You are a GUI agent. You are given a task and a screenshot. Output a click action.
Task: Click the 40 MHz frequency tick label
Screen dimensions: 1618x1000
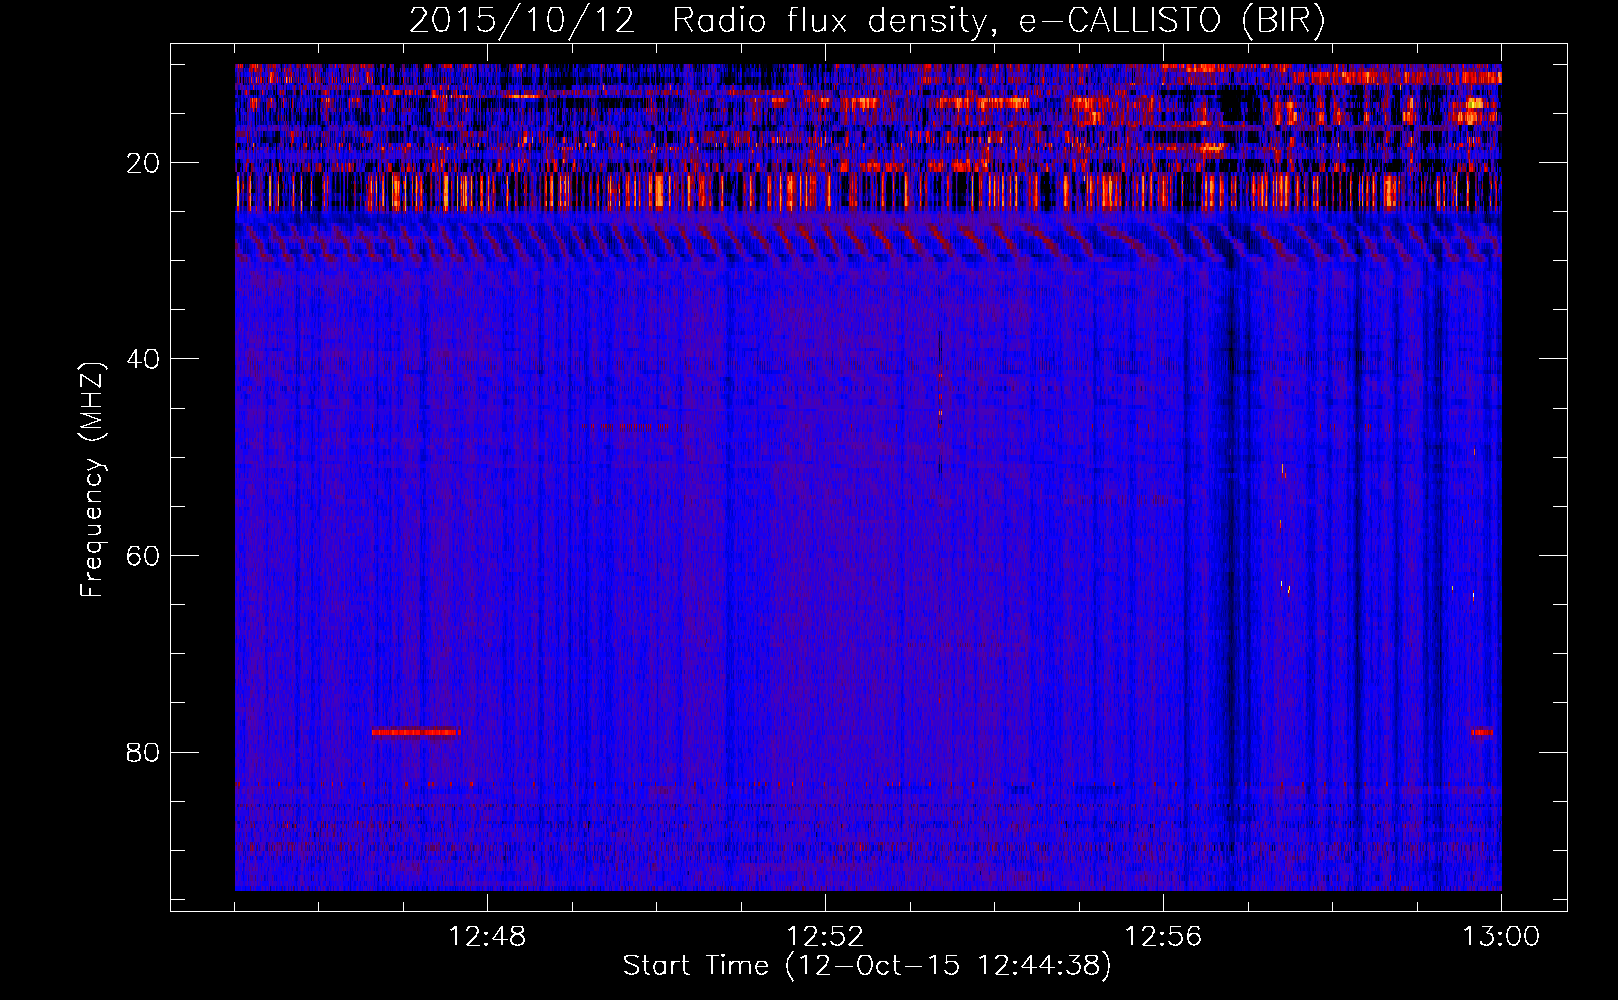(x=144, y=359)
